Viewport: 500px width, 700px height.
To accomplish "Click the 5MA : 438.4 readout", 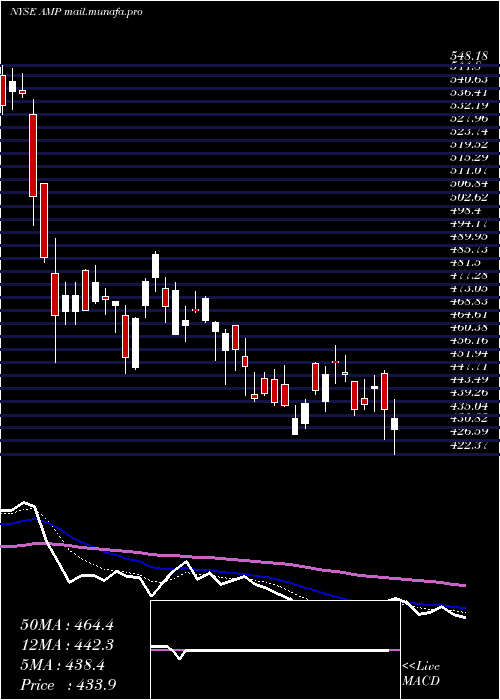I will click(62, 665).
